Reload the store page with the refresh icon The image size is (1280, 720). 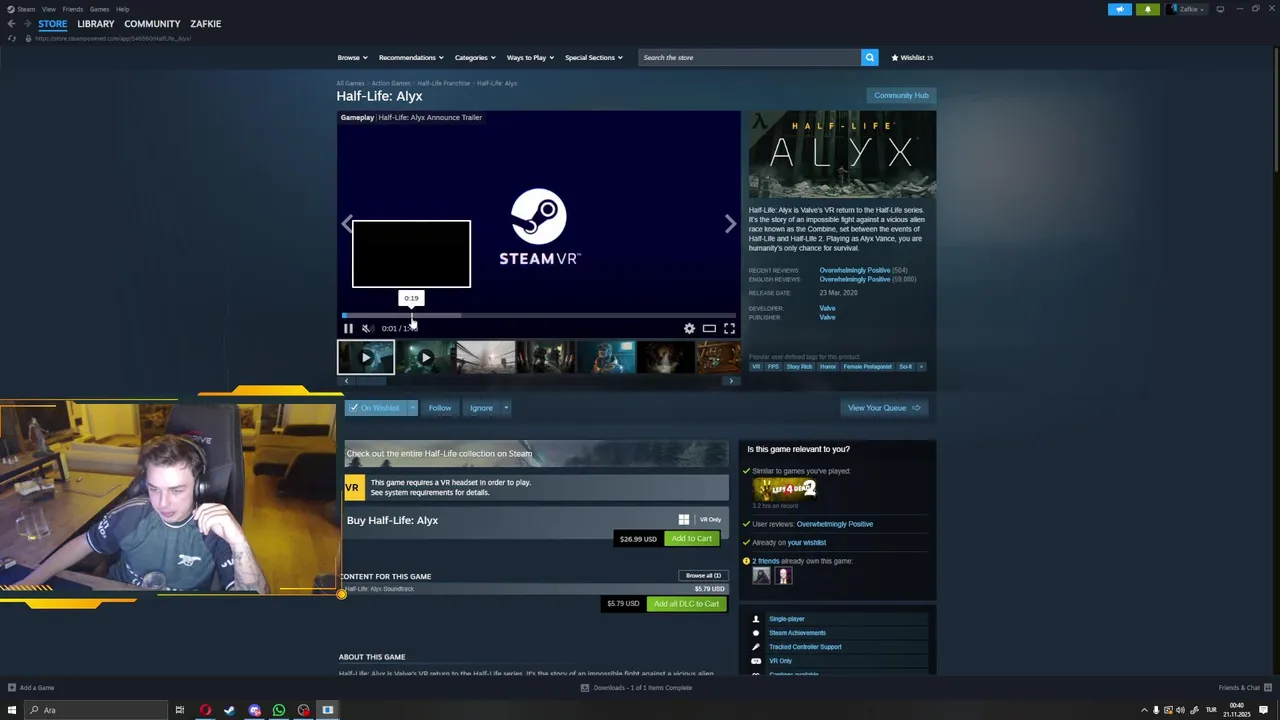(x=12, y=38)
